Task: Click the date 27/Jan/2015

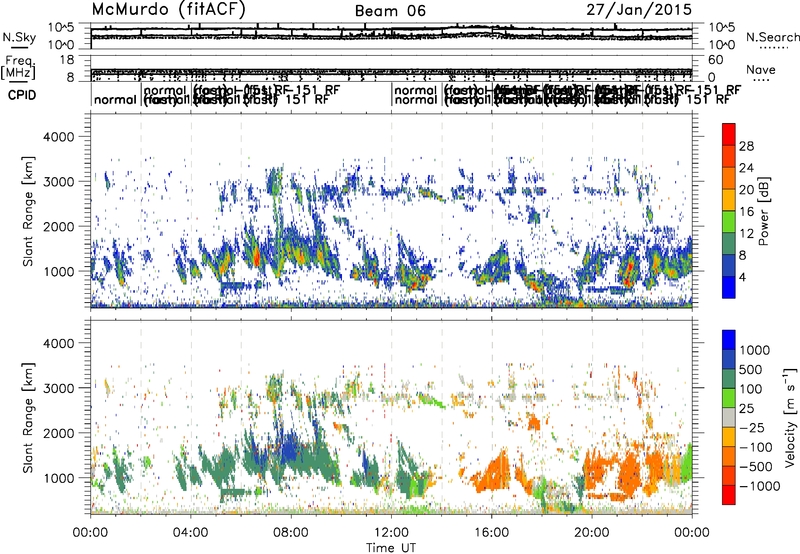Action: [639, 10]
